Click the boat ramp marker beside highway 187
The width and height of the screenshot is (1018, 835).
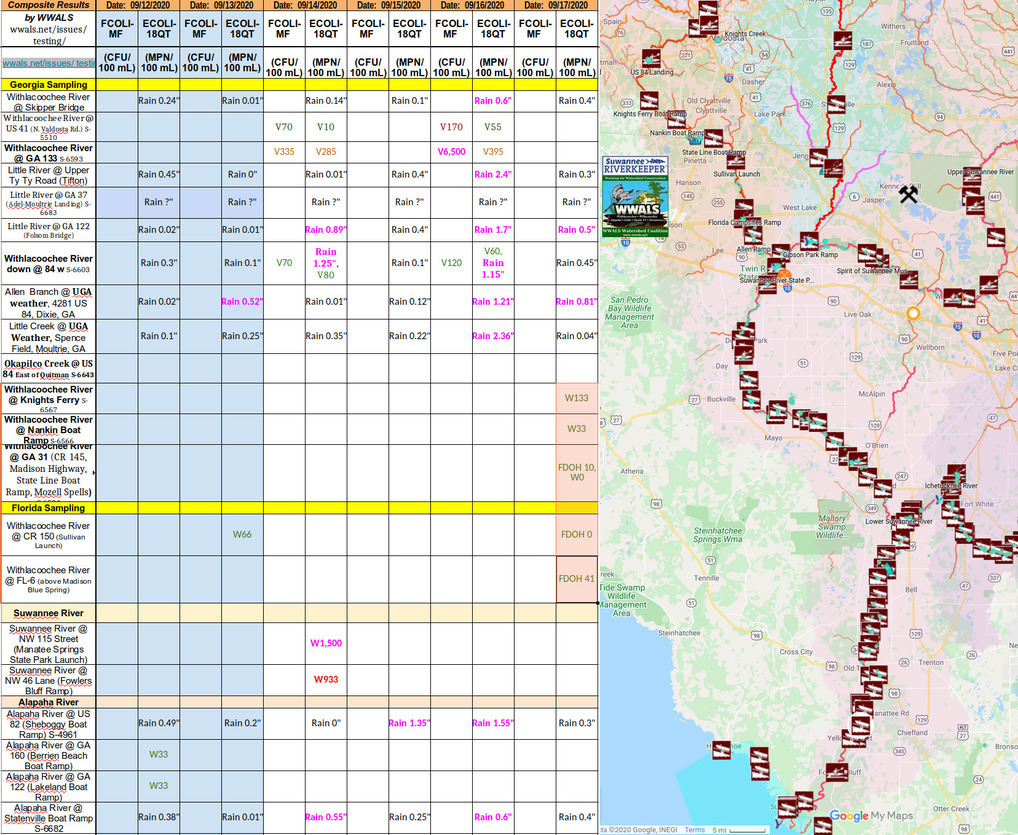pos(843,40)
